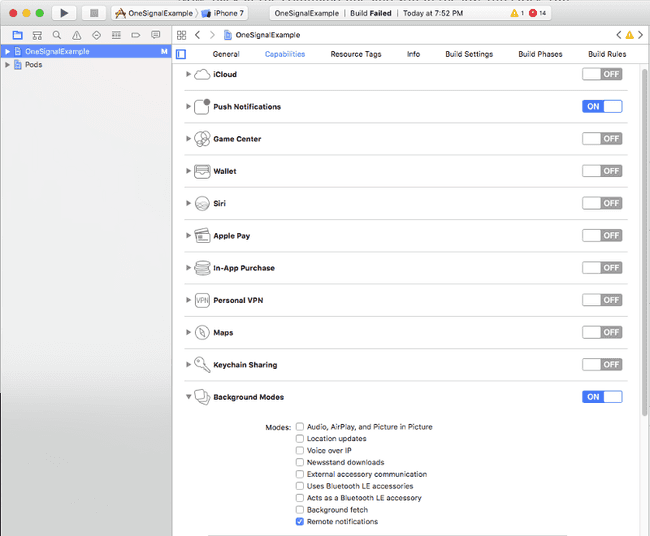Click the Personal VPN icon

click(x=202, y=300)
